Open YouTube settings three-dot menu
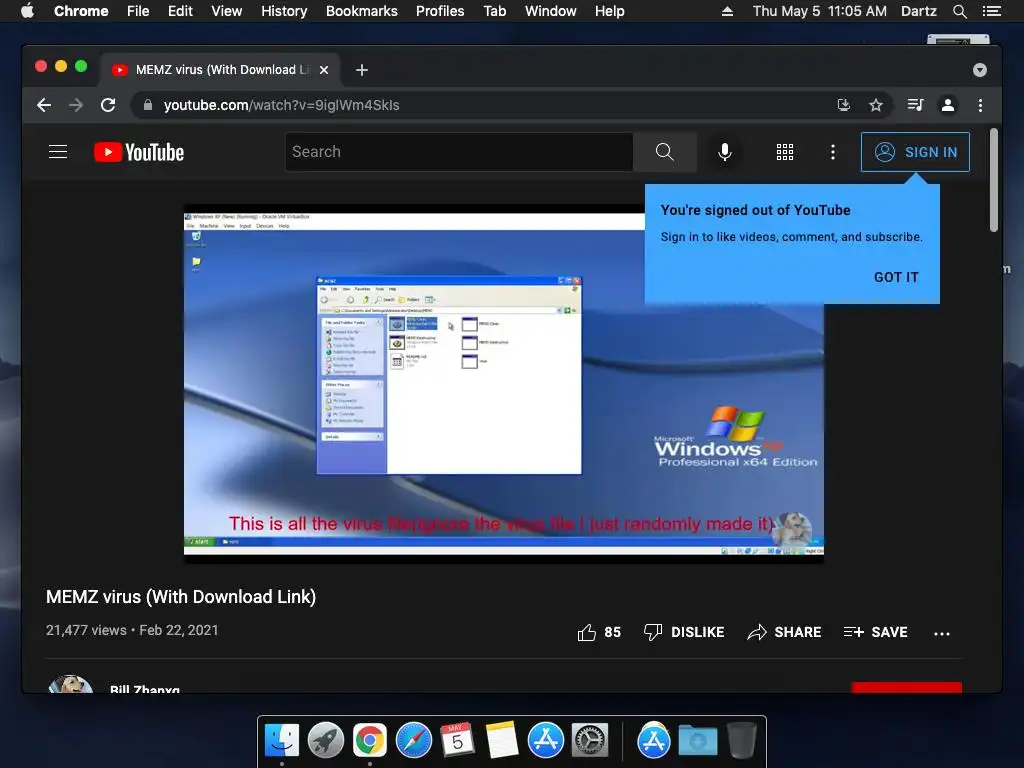 832,152
